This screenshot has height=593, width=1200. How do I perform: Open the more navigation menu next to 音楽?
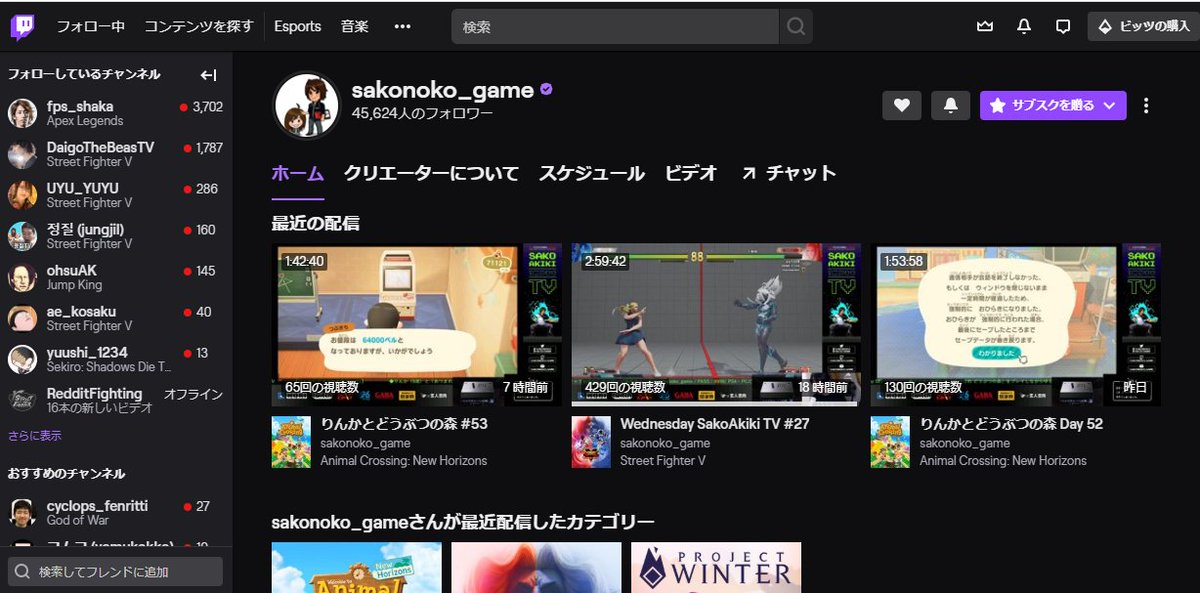coord(403,26)
